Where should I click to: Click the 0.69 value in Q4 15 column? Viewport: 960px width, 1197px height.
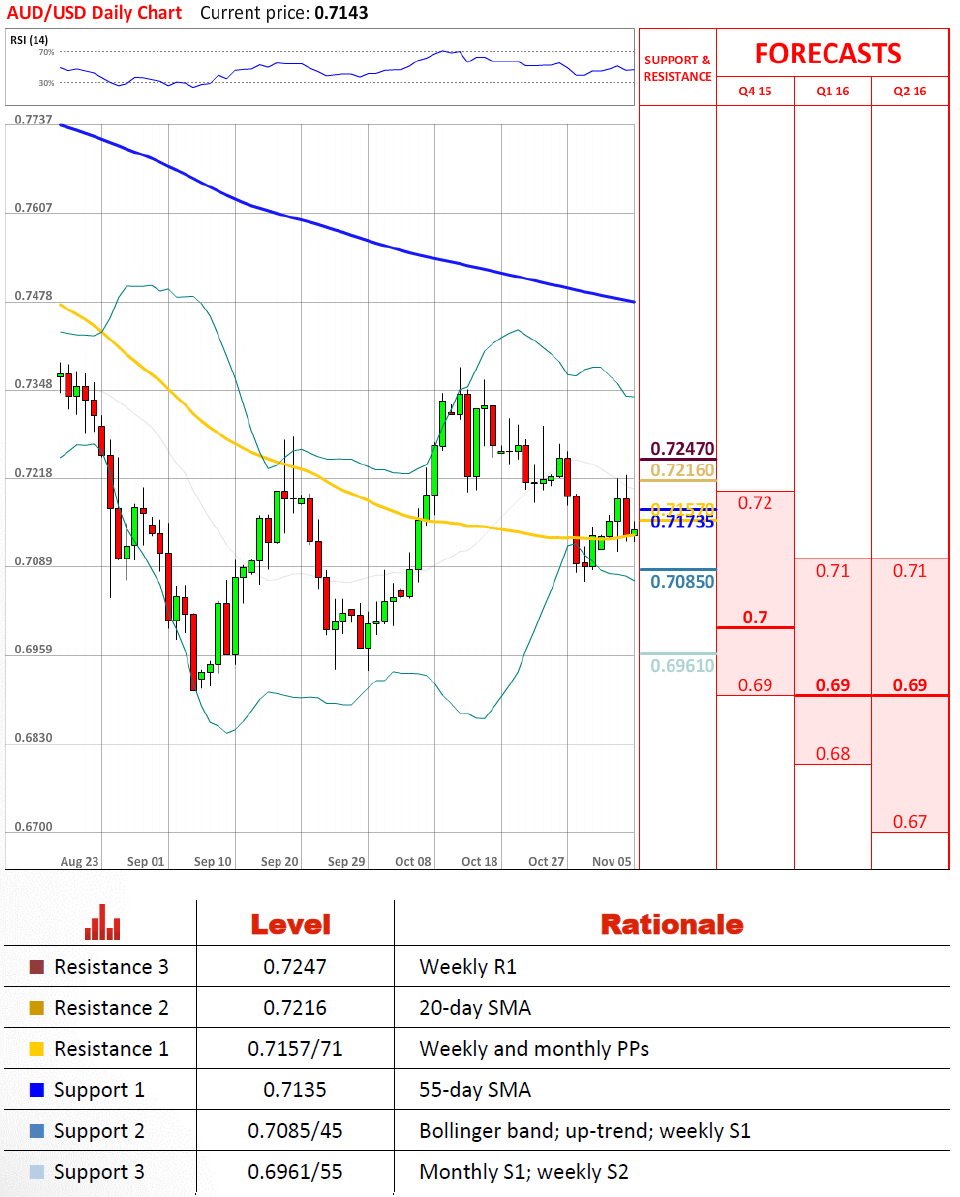[x=755, y=685]
